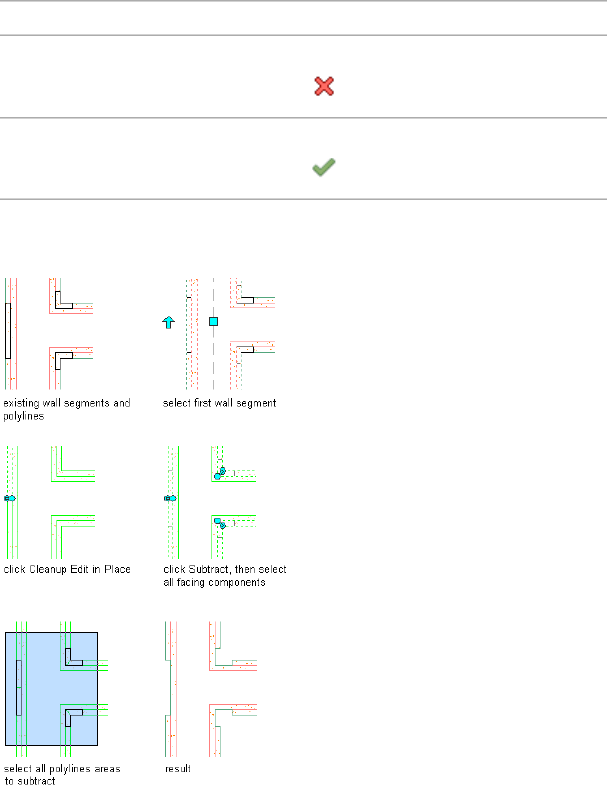Click the 'select first wall segment' caption
The image size is (607, 802).
tap(220, 404)
